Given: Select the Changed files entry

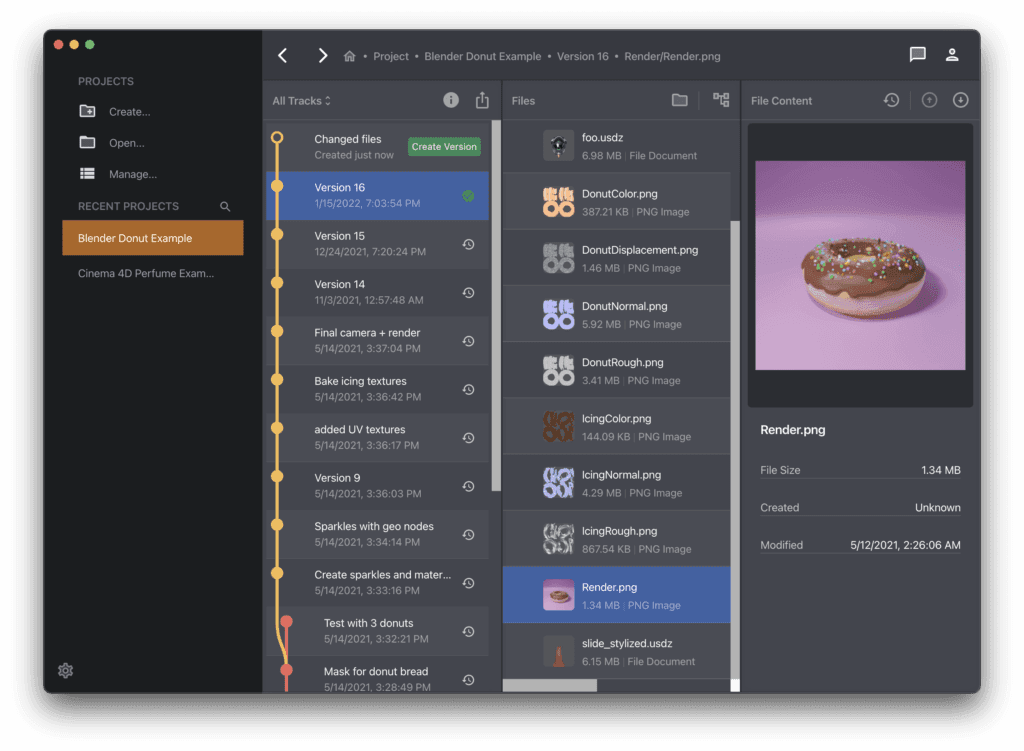Looking at the screenshot, I should [x=377, y=147].
